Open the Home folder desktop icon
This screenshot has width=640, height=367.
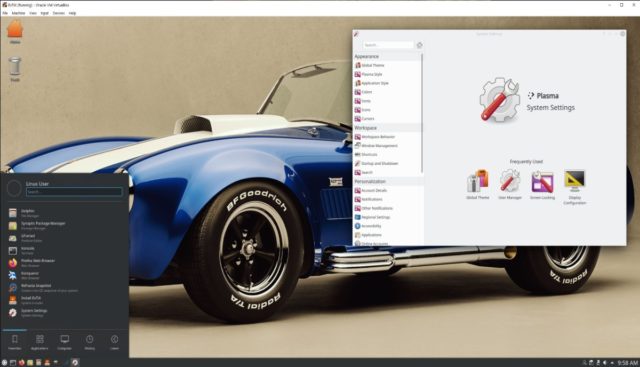tap(15, 32)
